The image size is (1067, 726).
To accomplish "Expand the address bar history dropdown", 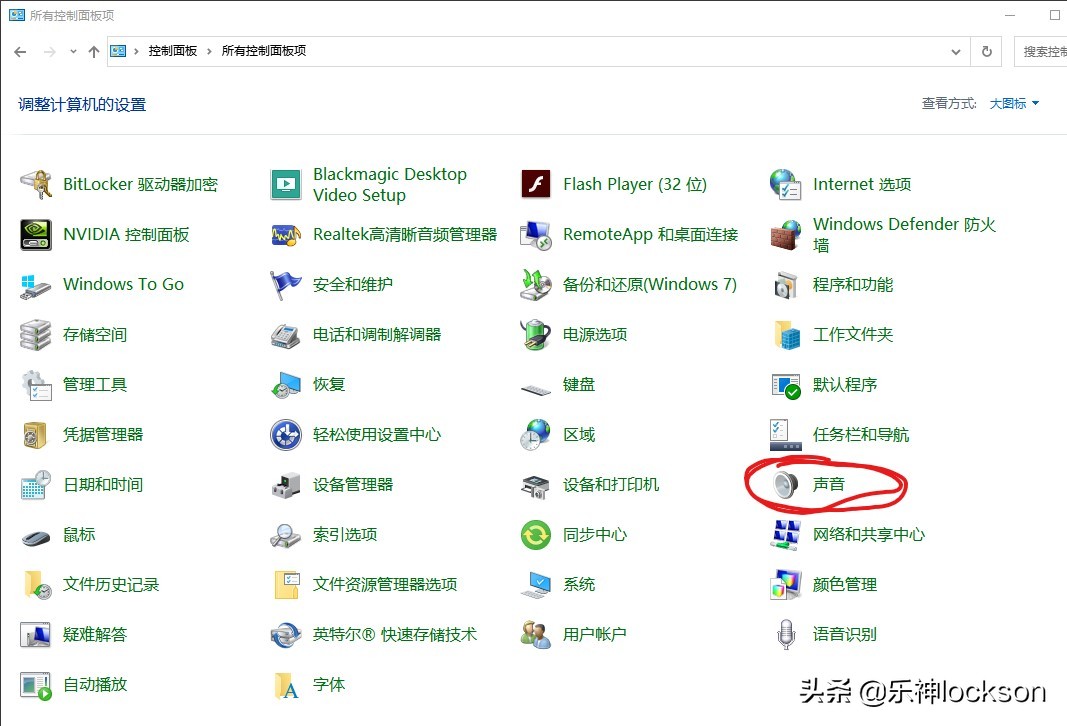I will coord(955,50).
